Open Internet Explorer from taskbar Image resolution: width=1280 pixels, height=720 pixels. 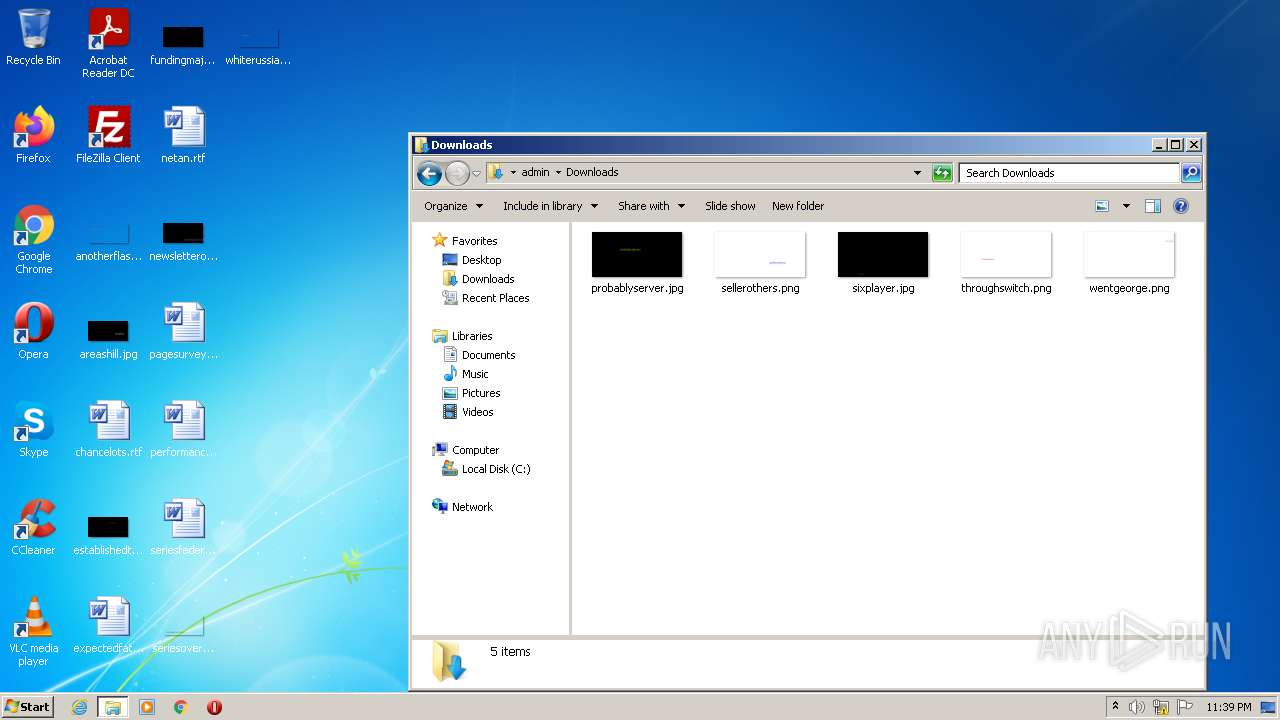[x=79, y=707]
